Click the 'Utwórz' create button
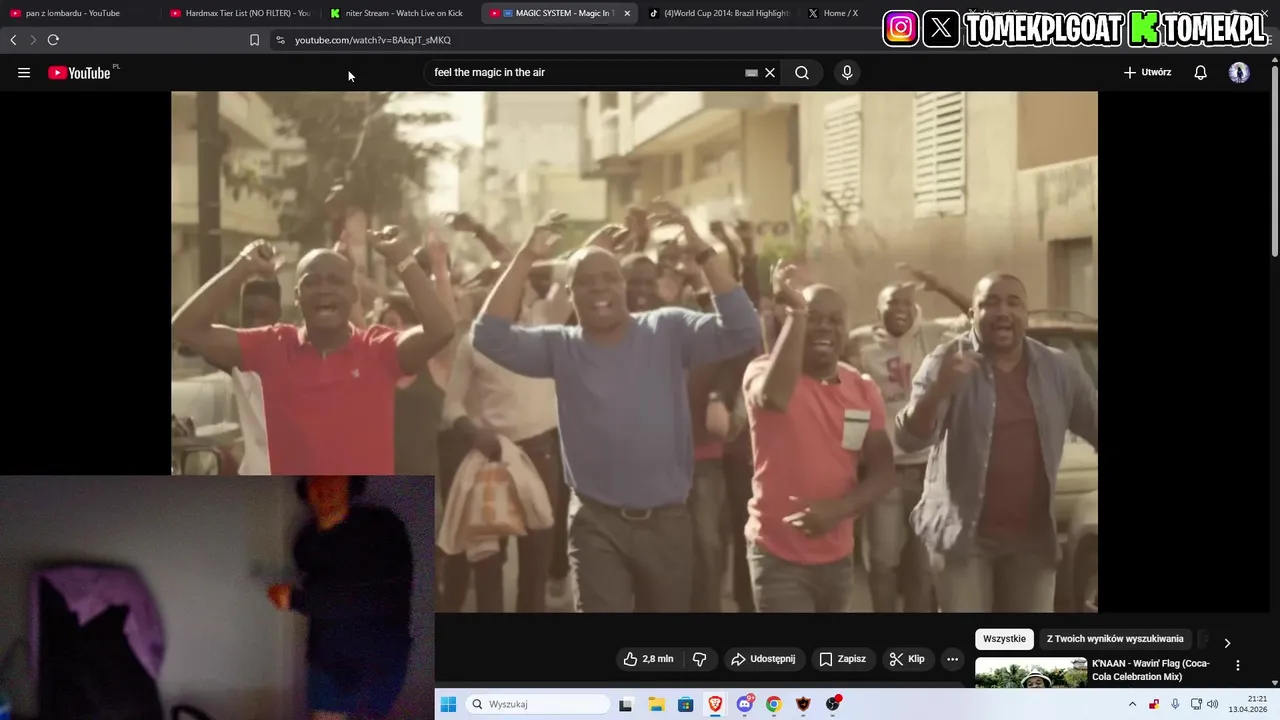 coord(1147,73)
